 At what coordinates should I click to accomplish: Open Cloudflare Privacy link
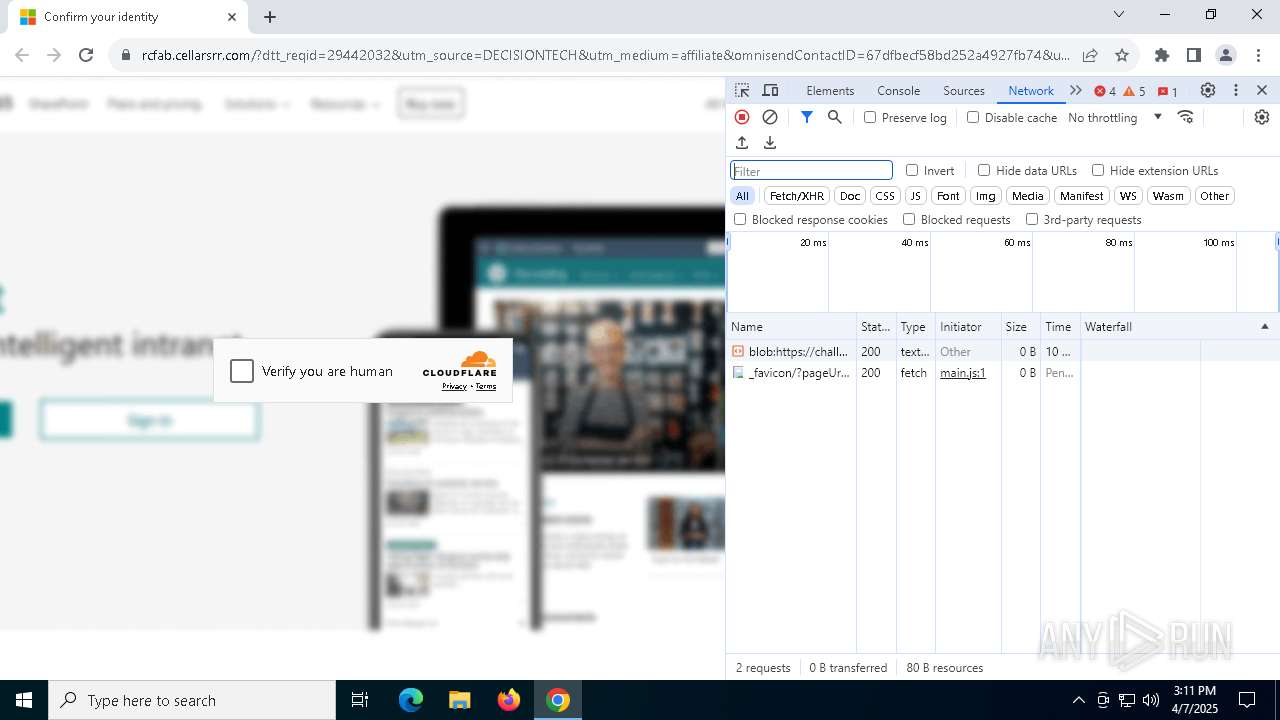pyautogui.click(x=454, y=386)
